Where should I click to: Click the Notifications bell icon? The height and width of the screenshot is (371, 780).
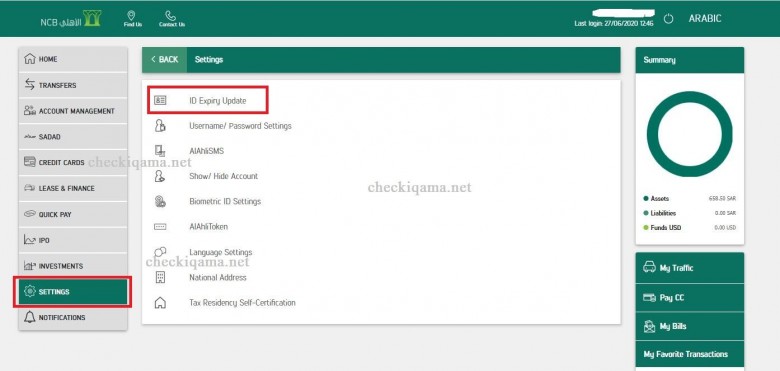[30, 317]
